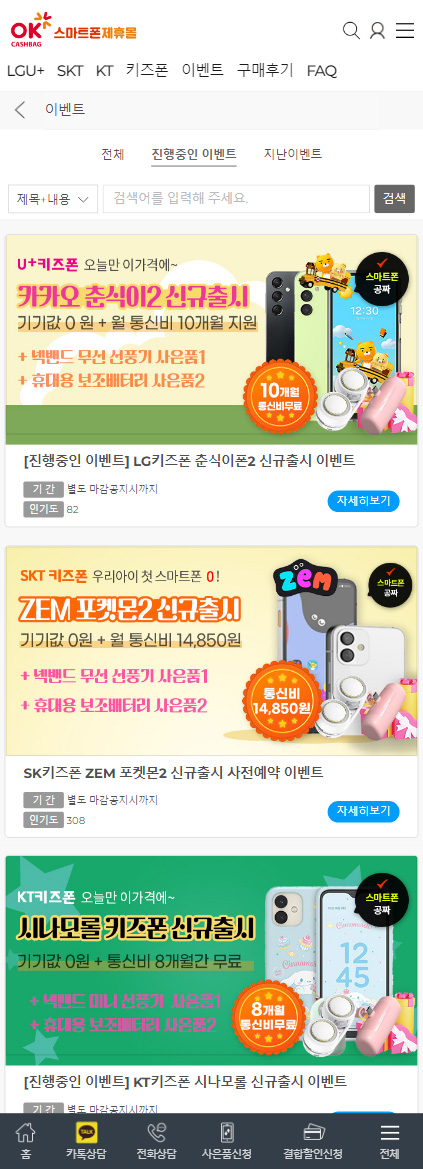The width and height of the screenshot is (423, 1169).
Task: Expand the 제목+내용 search filter dropdown
Action: [53, 199]
